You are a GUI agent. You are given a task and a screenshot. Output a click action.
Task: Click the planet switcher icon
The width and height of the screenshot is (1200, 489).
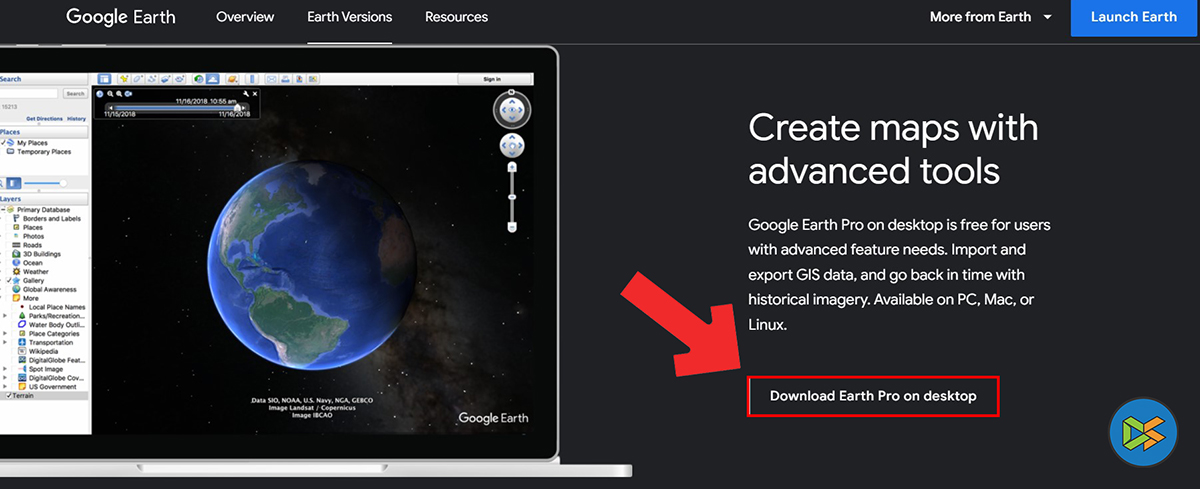coord(232,79)
